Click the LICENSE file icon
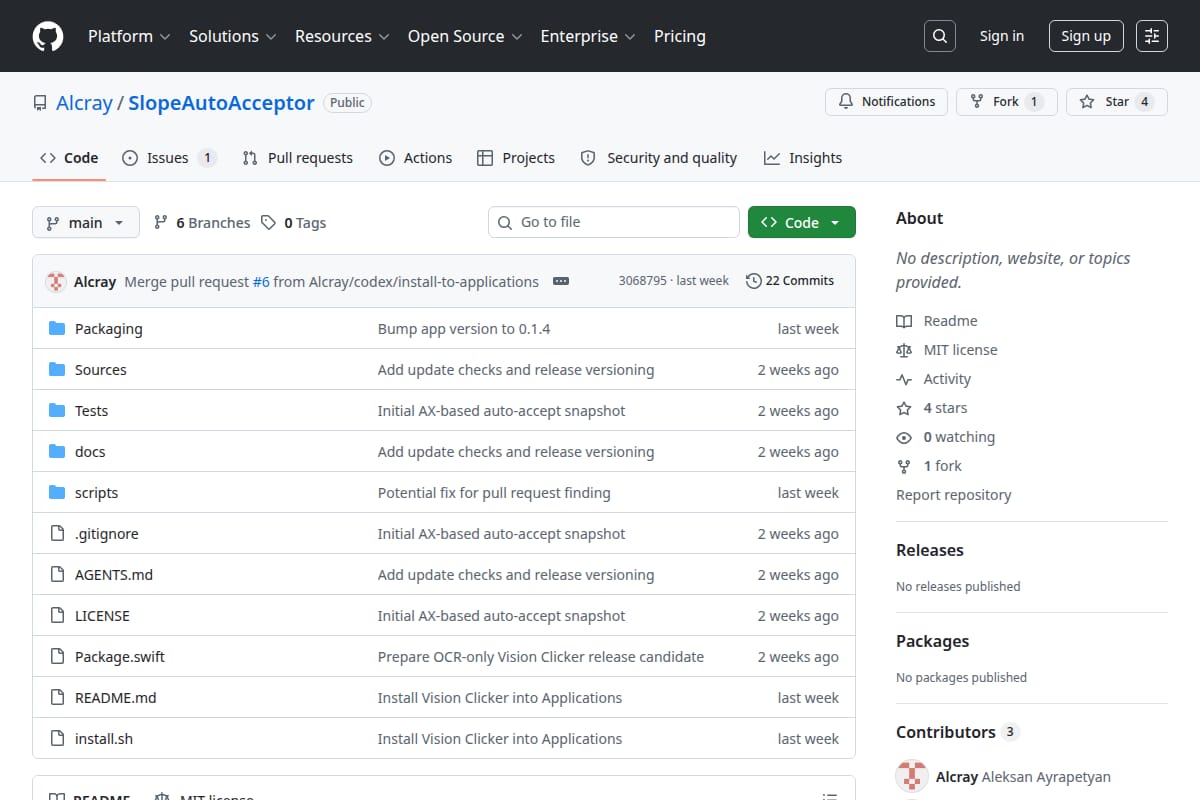The width and height of the screenshot is (1200, 800). (x=57, y=616)
